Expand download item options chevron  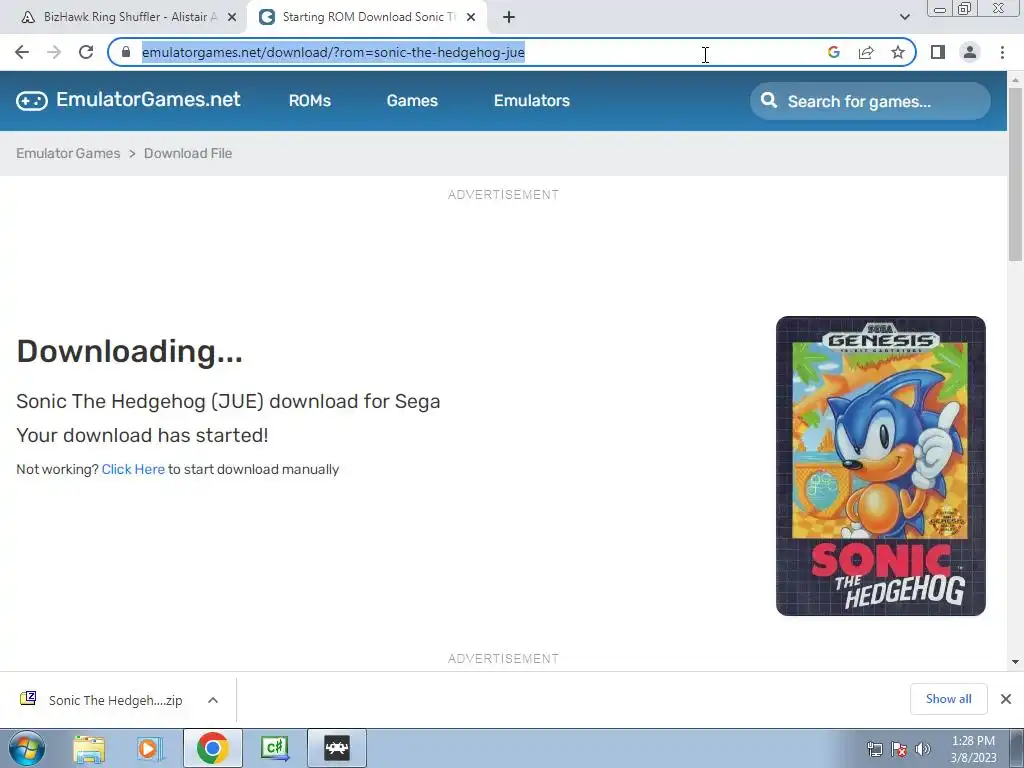click(x=213, y=700)
